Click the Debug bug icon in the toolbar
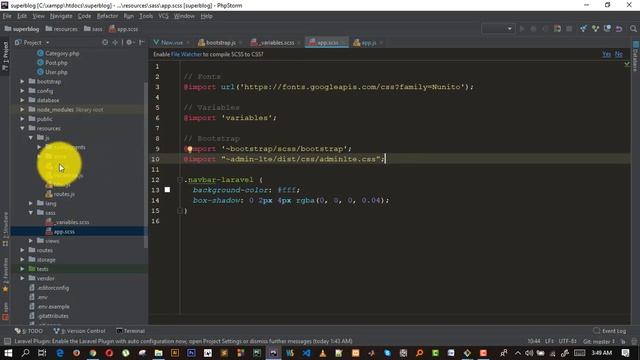 (x=533, y=29)
